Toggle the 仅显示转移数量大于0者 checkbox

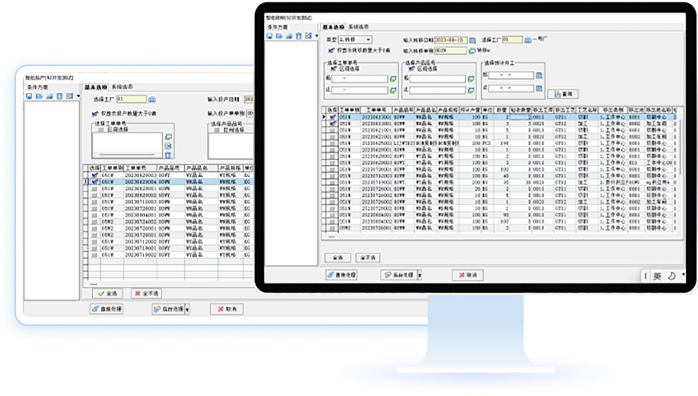click(x=331, y=51)
